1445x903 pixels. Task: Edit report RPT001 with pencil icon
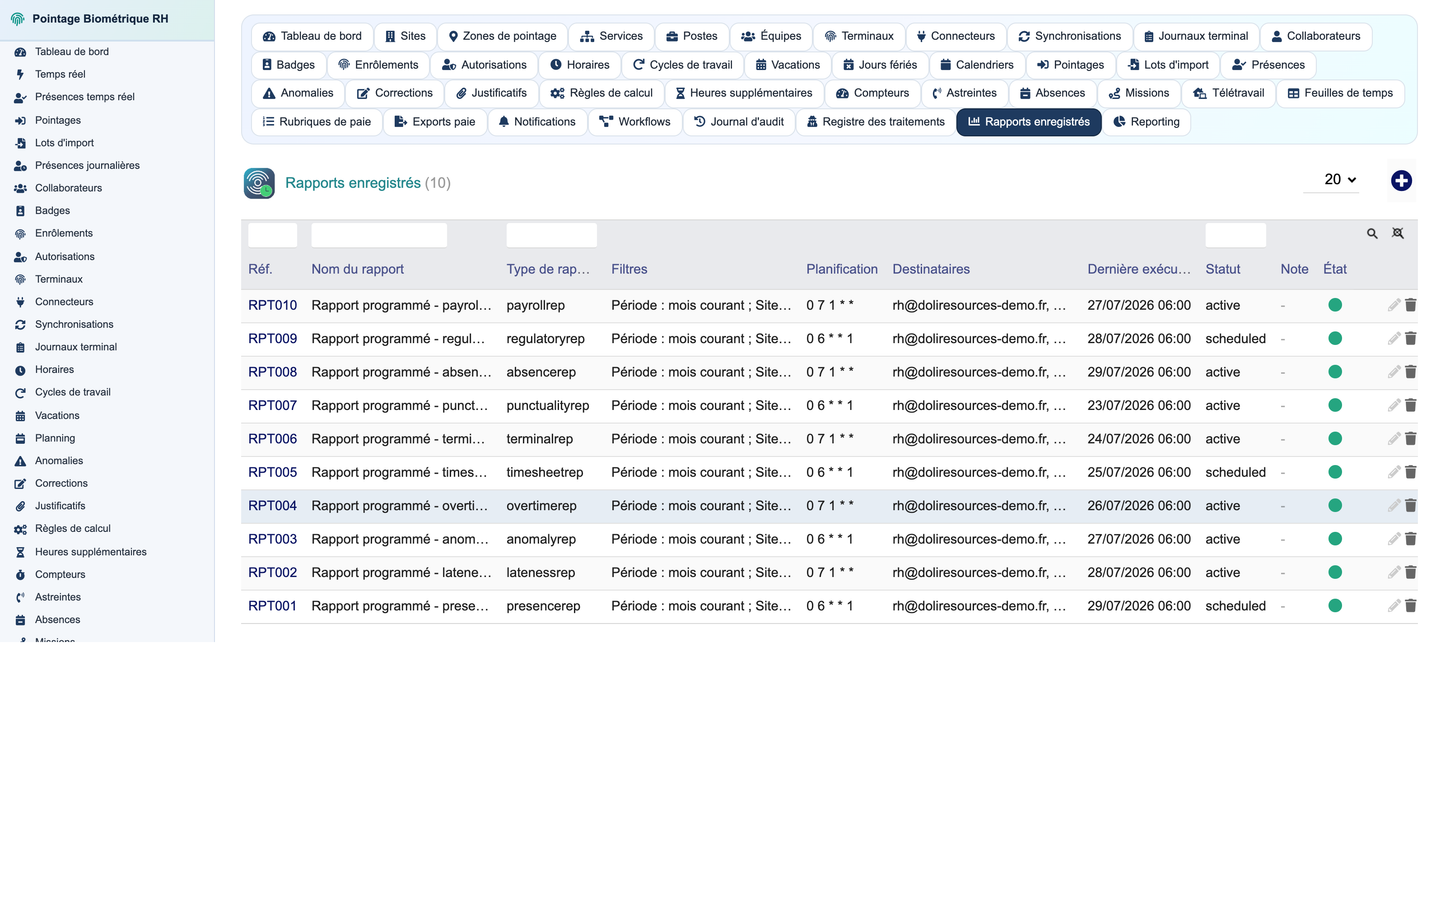tap(1394, 606)
